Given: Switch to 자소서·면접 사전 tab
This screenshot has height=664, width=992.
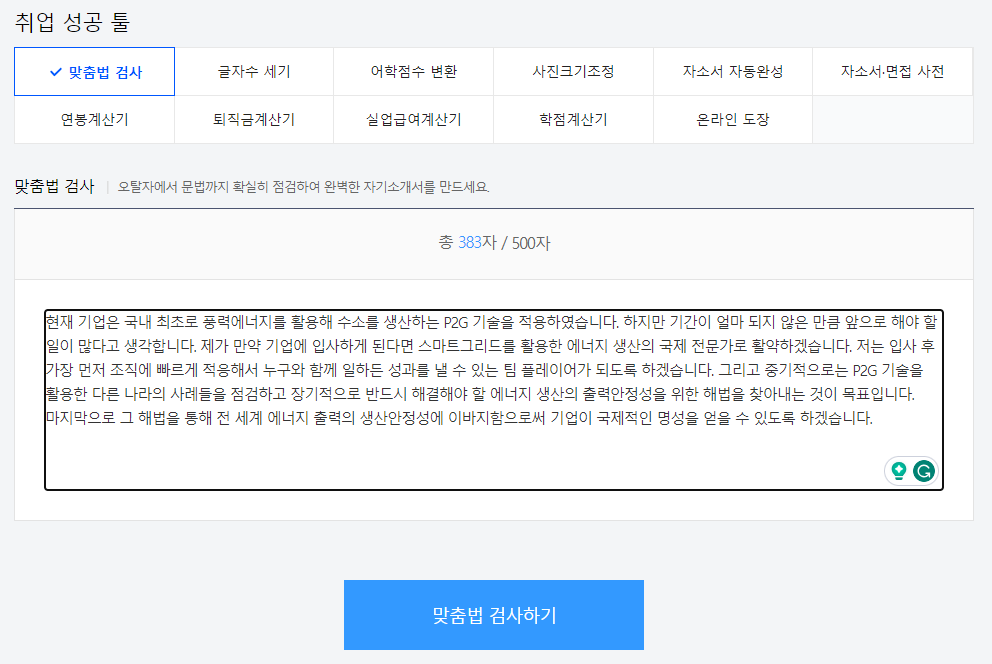Looking at the screenshot, I should [892, 71].
